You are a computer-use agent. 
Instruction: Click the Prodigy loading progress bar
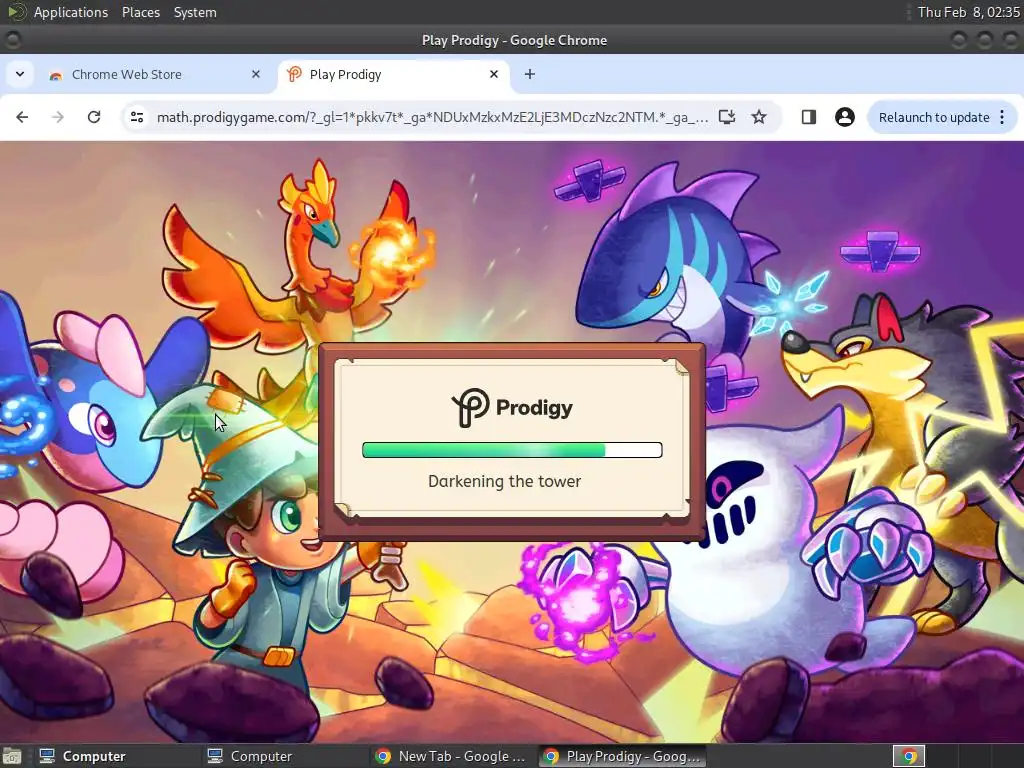pyautogui.click(x=512, y=450)
